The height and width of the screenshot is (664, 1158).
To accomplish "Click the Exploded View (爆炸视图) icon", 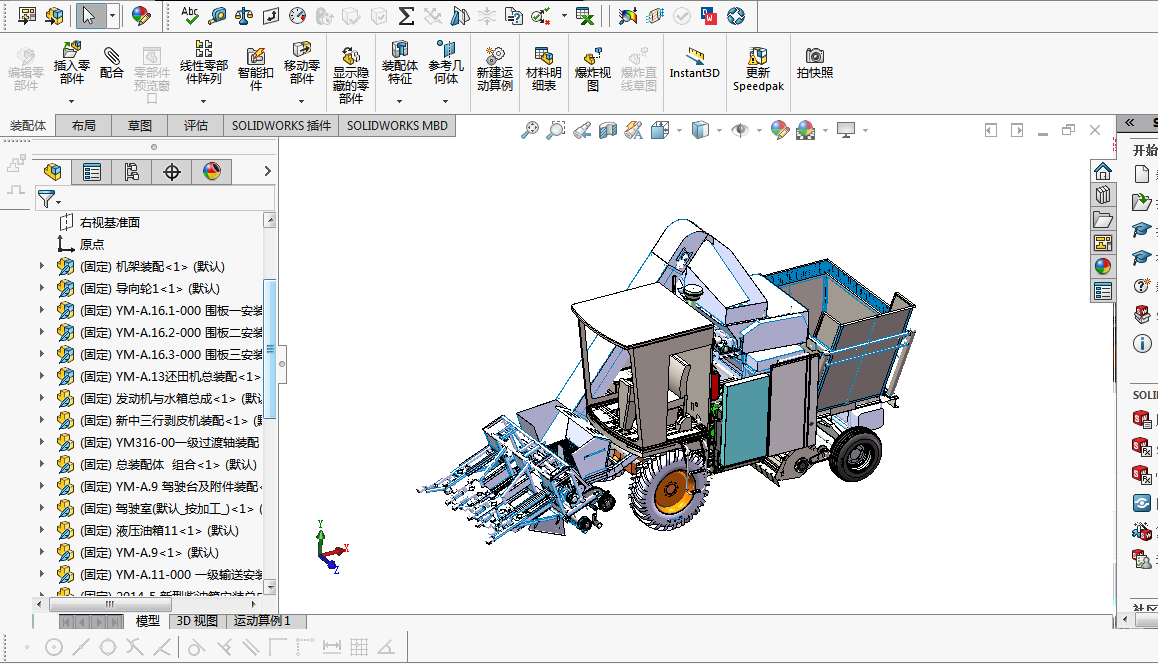I will coord(592,55).
